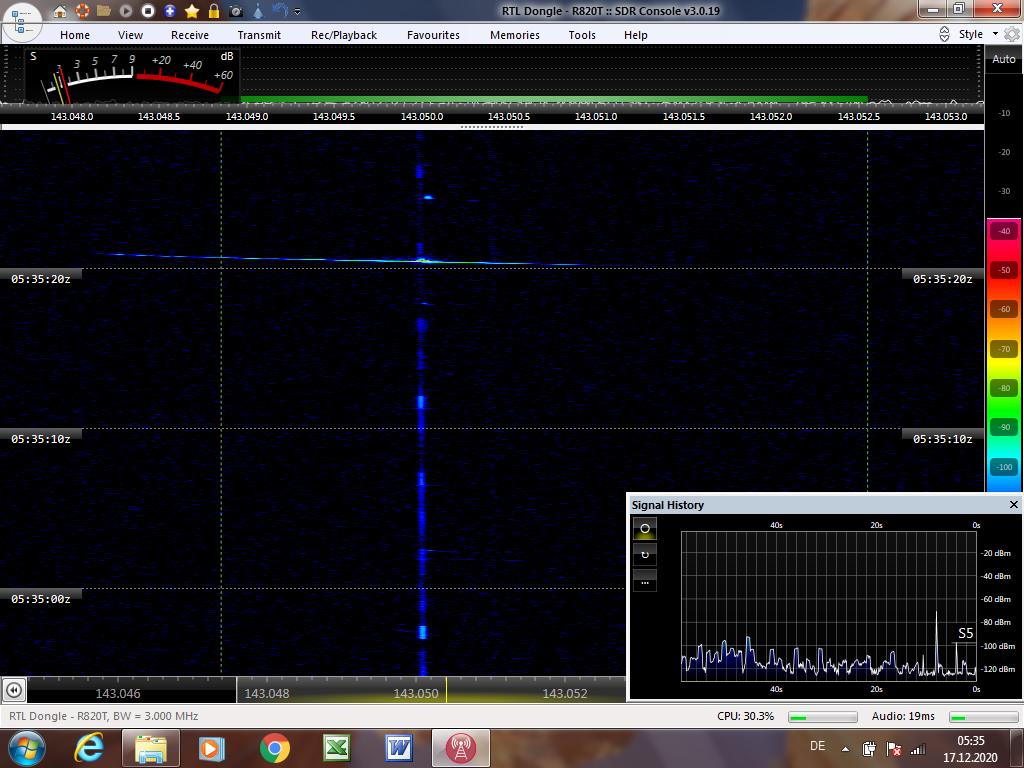
Task: Click the gray play icon in the title bar
Action: point(126,10)
